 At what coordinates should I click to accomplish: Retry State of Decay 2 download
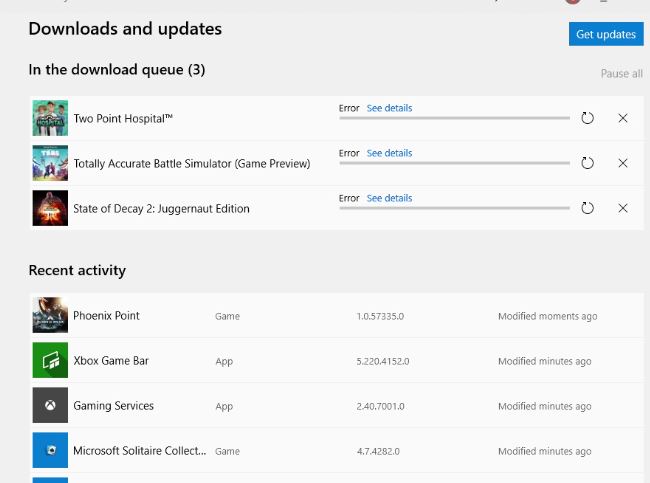click(587, 208)
